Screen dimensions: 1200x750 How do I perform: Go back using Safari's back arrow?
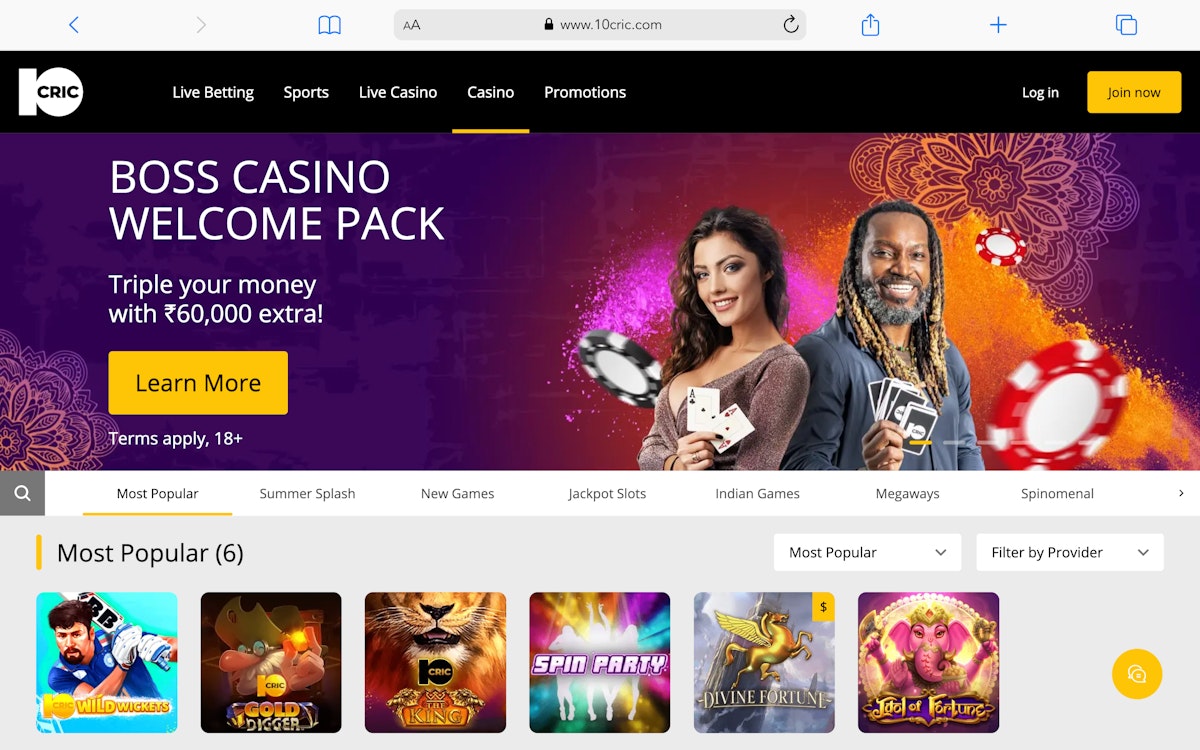[73, 25]
